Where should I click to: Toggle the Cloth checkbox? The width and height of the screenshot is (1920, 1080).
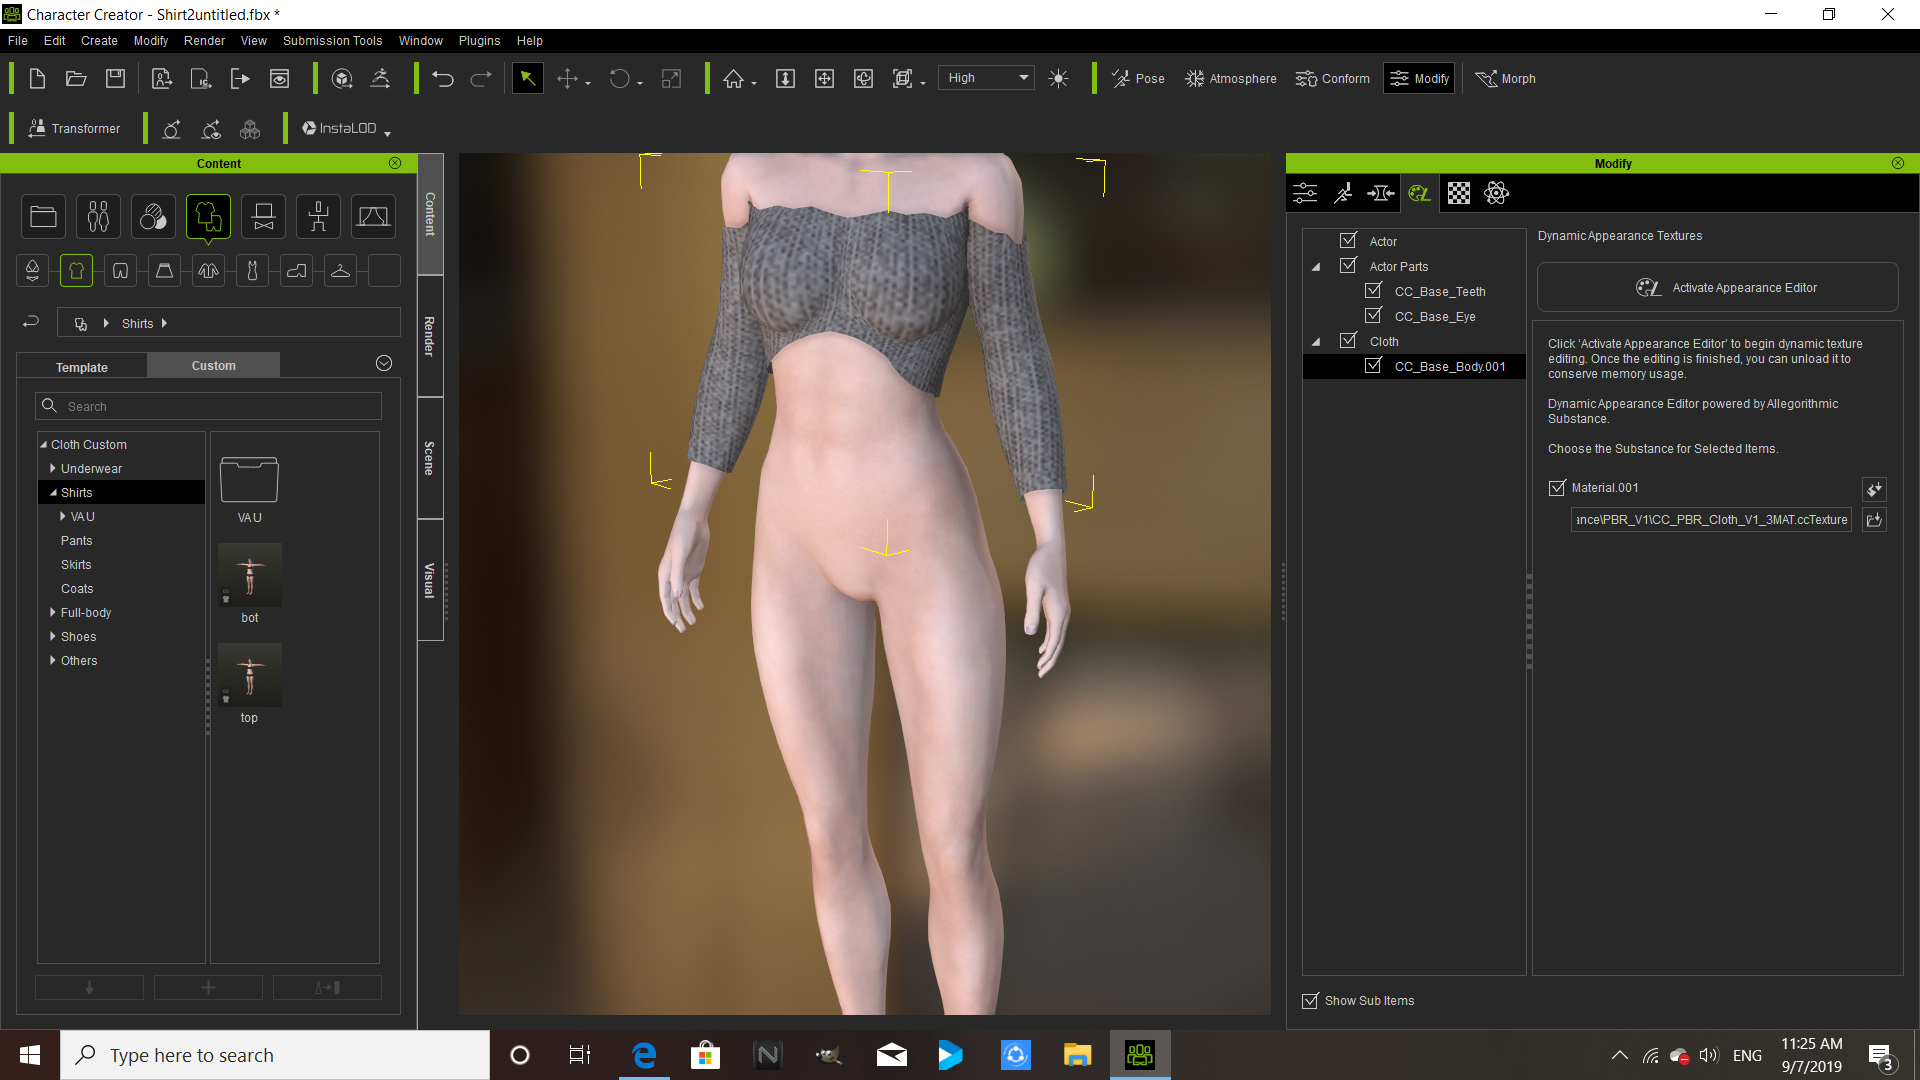coord(1348,341)
